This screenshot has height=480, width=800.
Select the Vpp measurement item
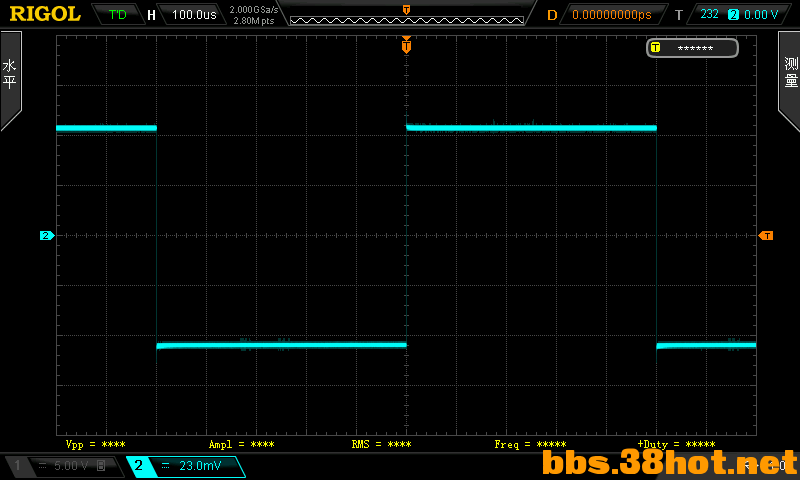[x=95, y=444]
